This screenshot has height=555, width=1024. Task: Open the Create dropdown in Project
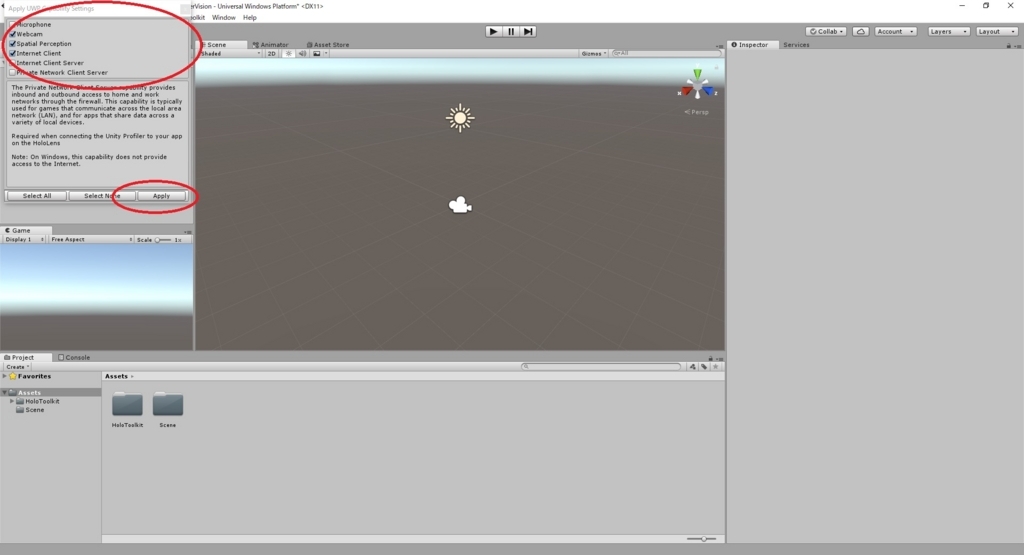[x=18, y=367]
